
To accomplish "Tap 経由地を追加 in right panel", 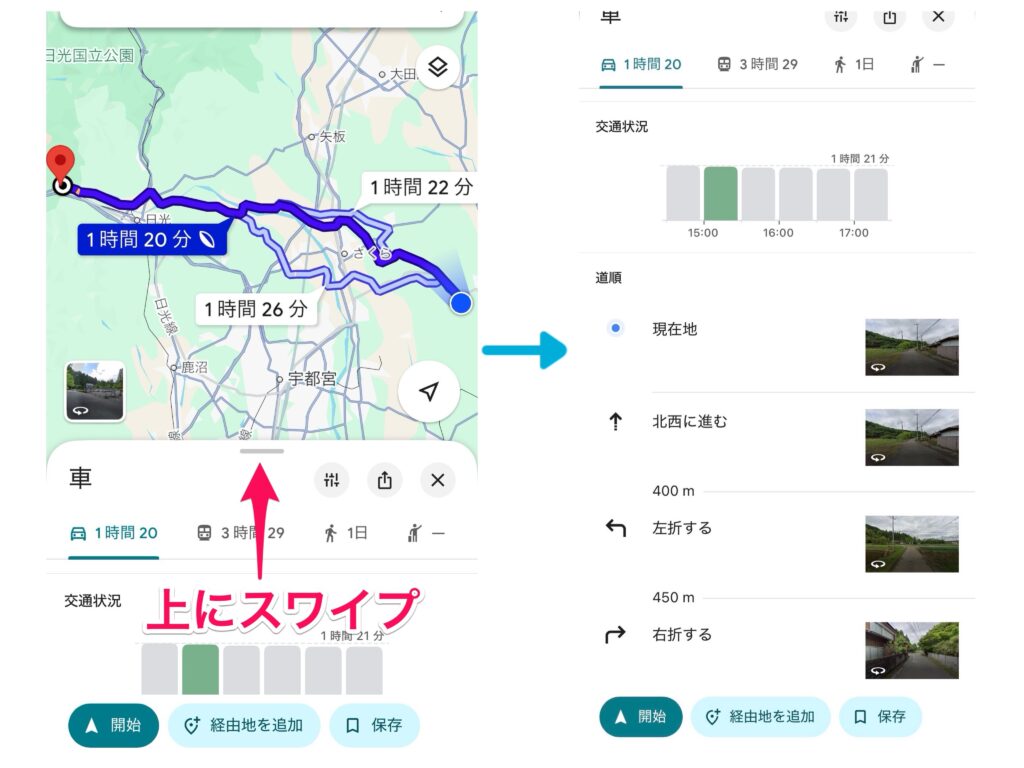I will tap(760, 716).
